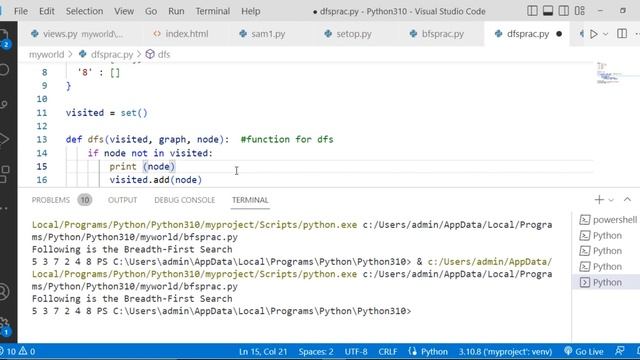The width and height of the screenshot is (640, 360).
Task: Click 'def dfs(visited, graph, node):' line
Action: [147, 140]
